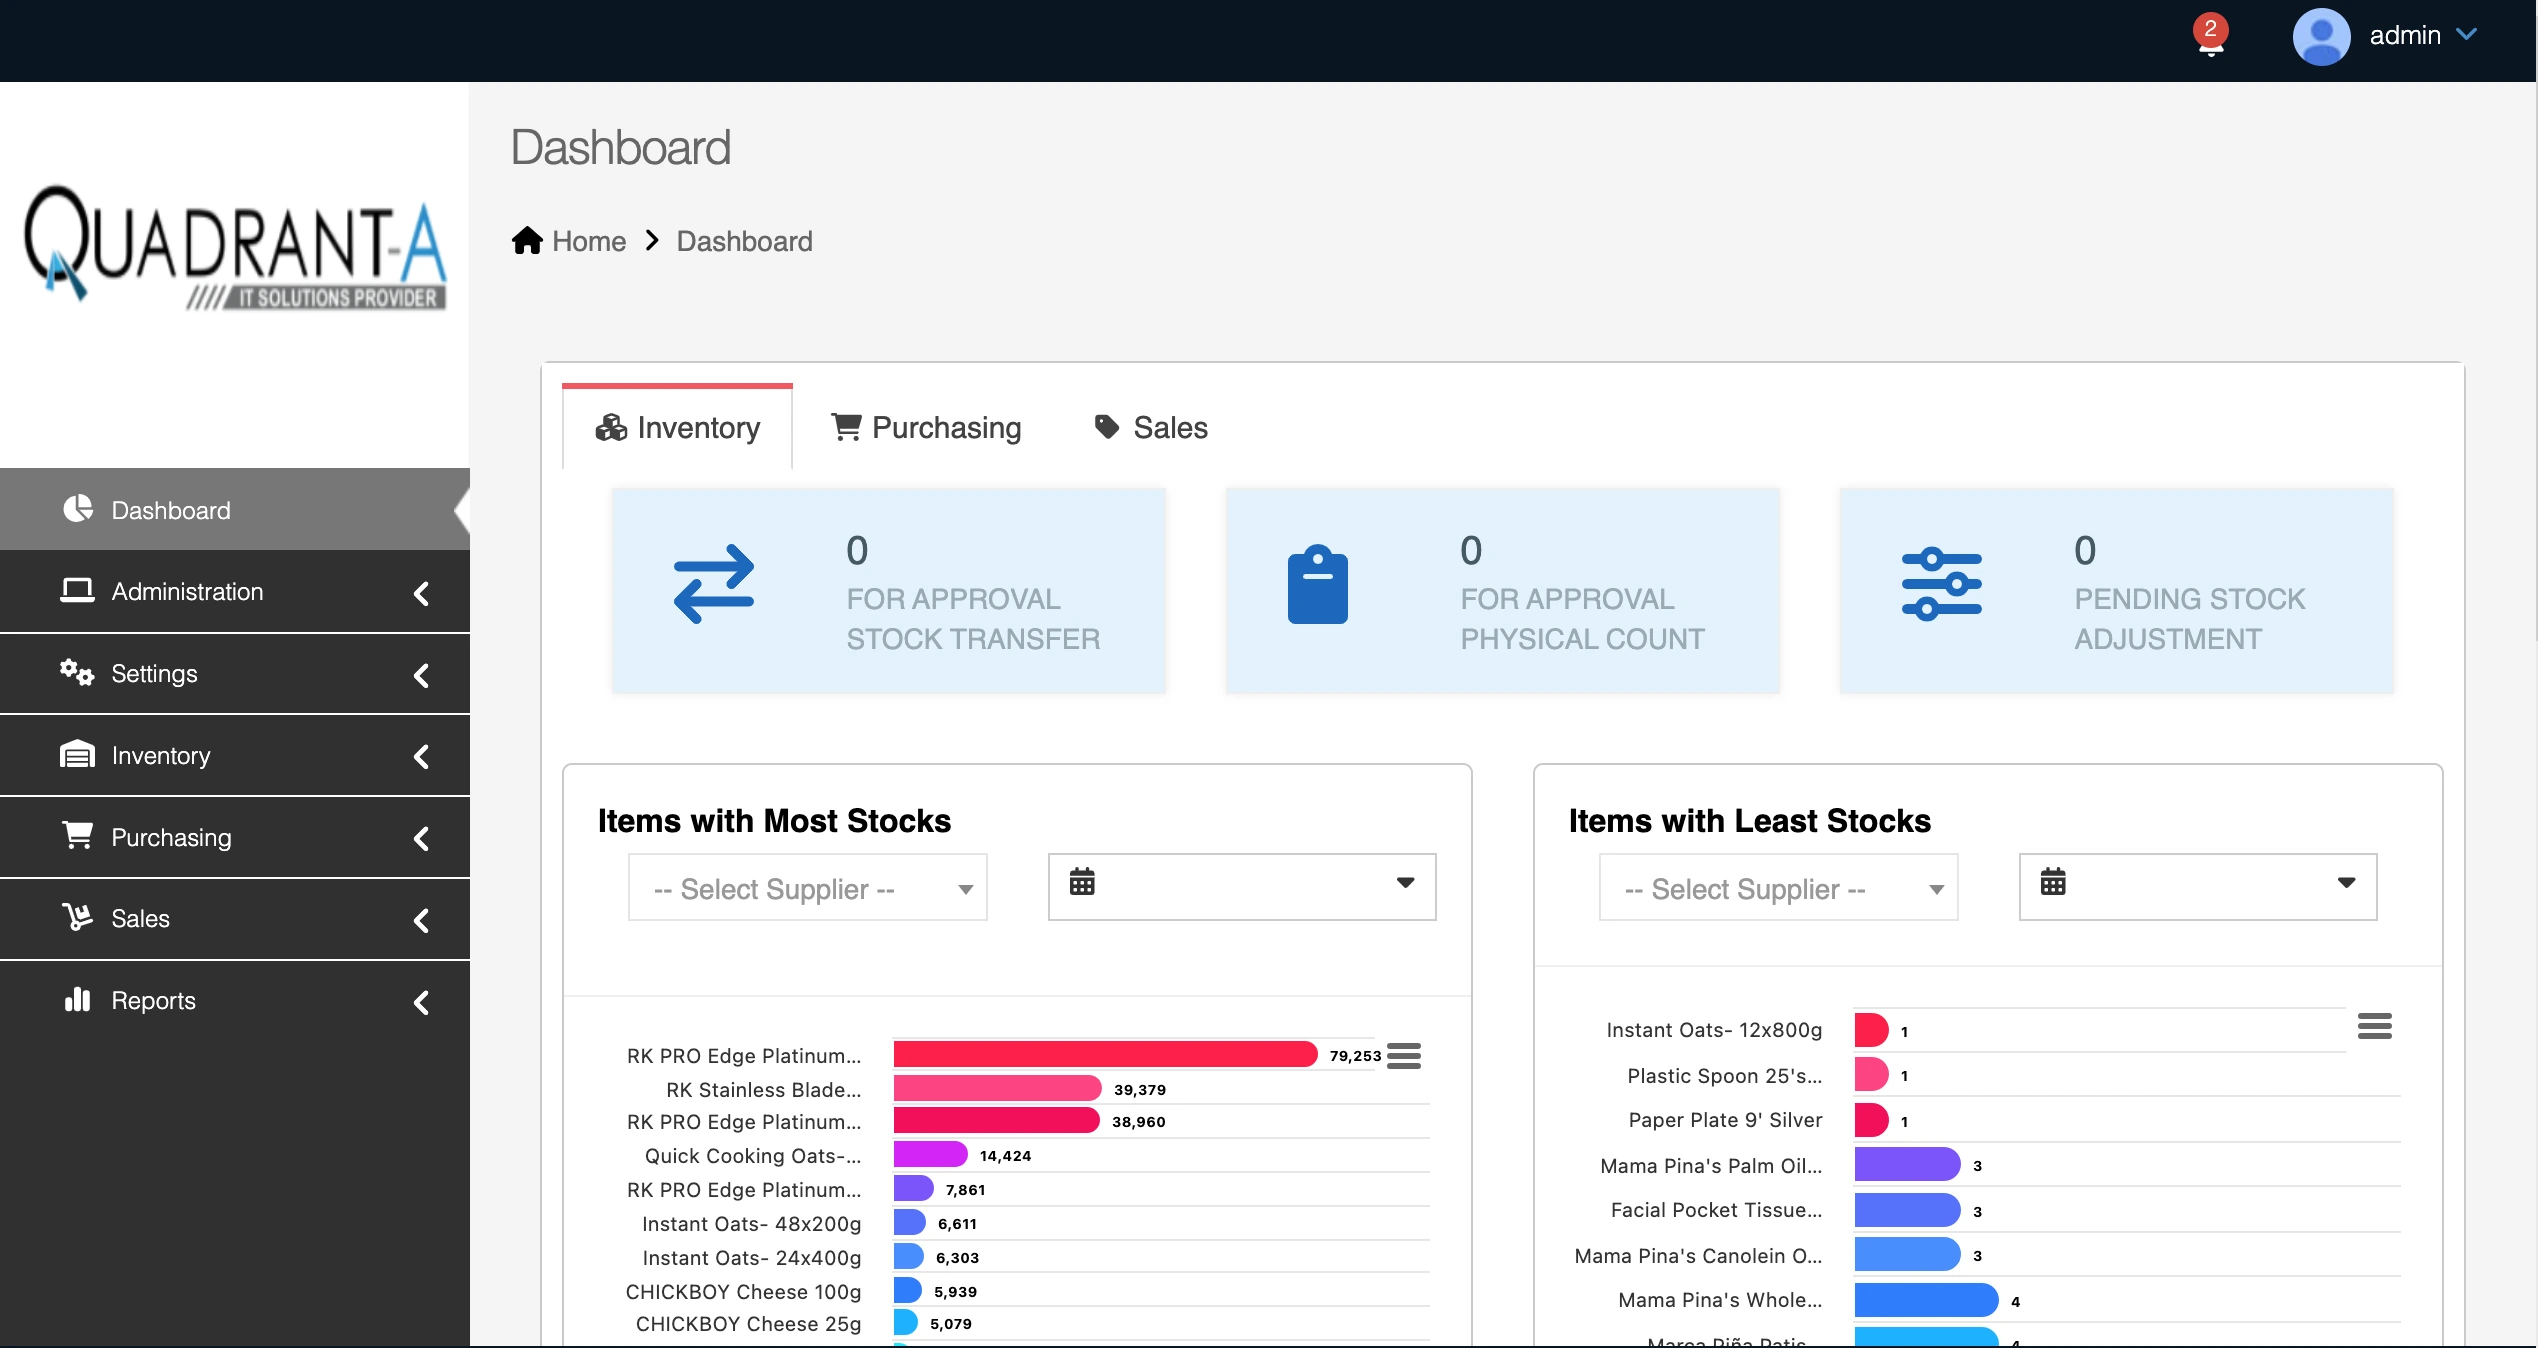Click the physical count clipboard icon
The width and height of the screenshot is (2538, 1348).
tap(1319, 585)
